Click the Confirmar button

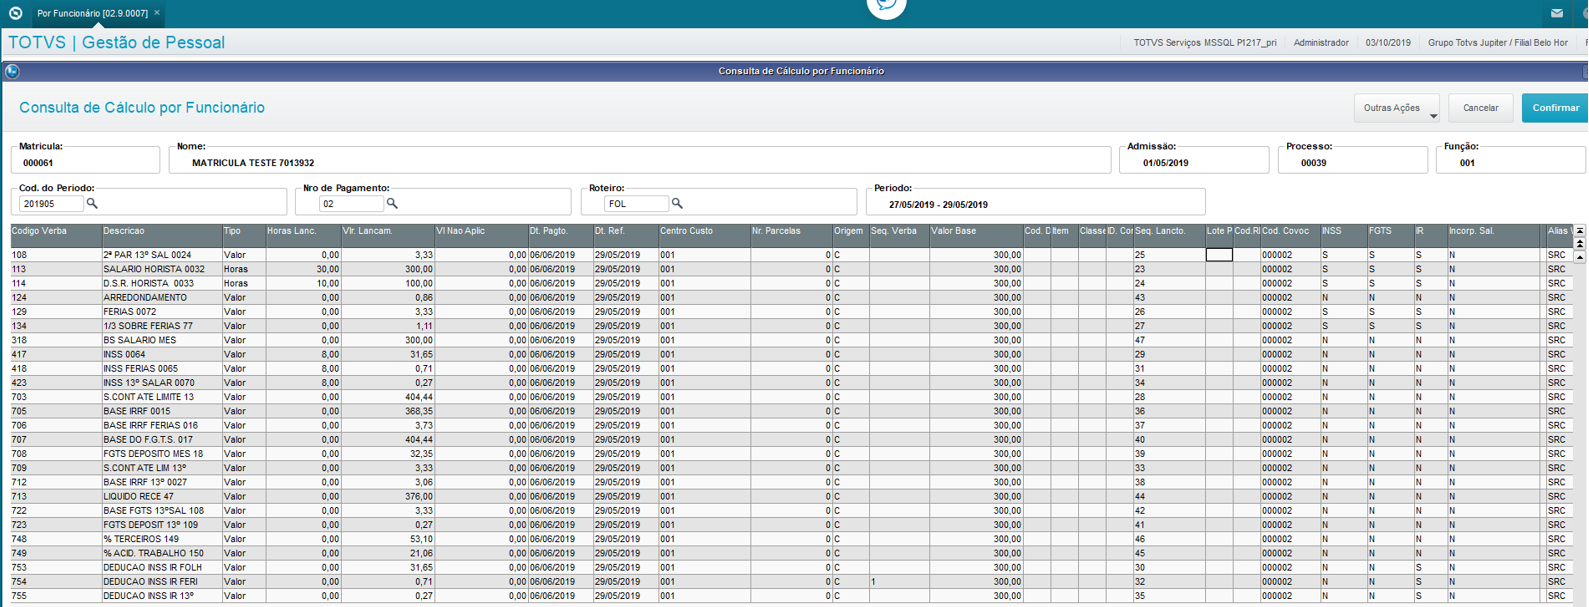(1556, 108)
